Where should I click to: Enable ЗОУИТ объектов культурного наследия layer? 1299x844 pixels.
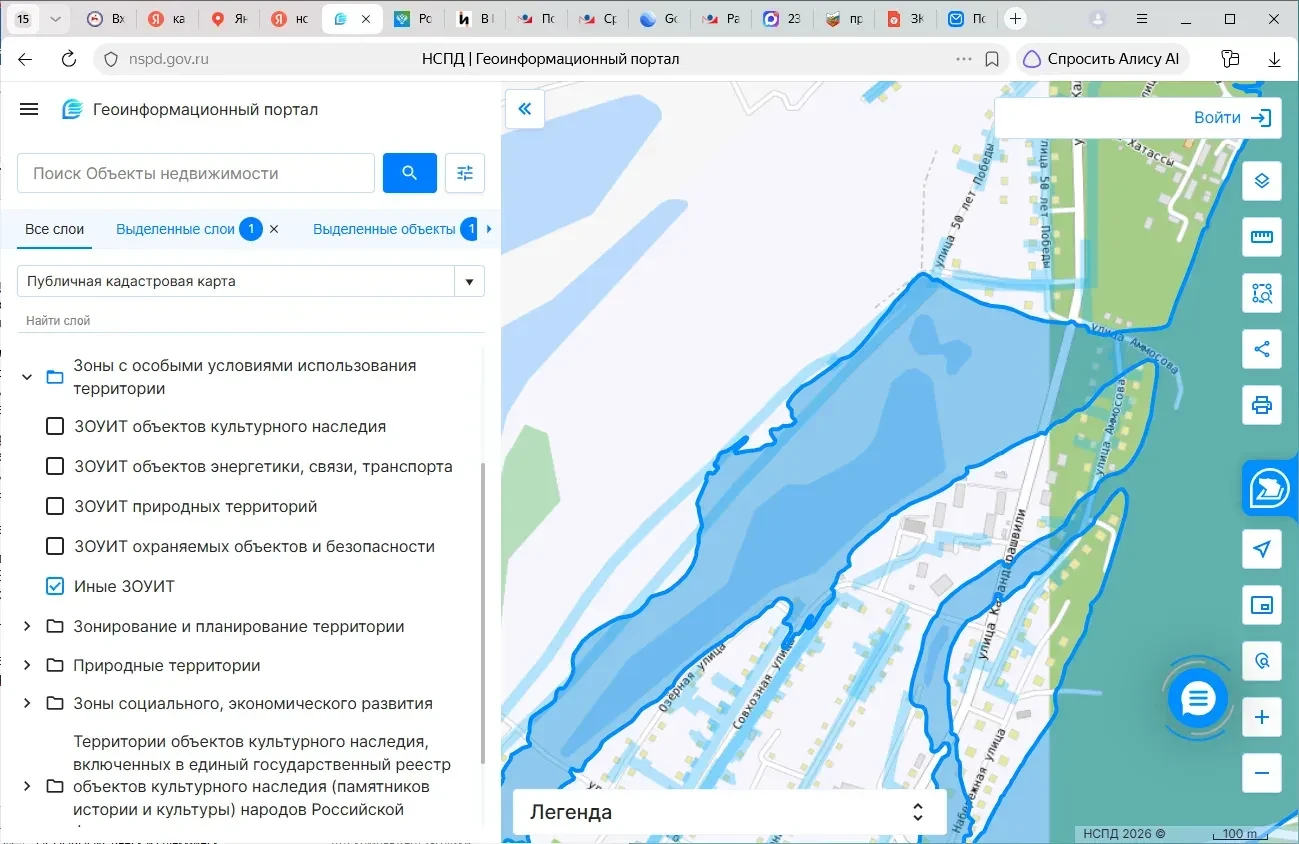pyautogui.click(x=56, y=427)
